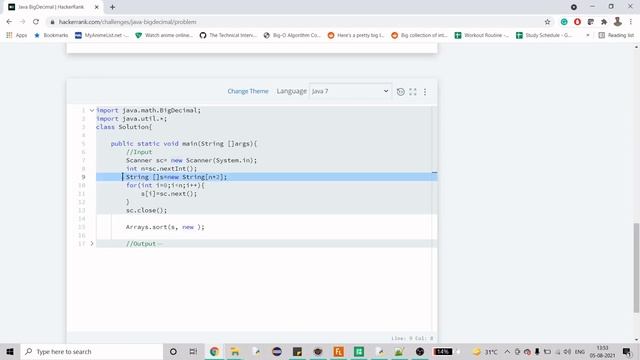Screen dimensions: 640x360
Task: Click the Arrays.sort line in editor
Action: (x=165, y=227)
